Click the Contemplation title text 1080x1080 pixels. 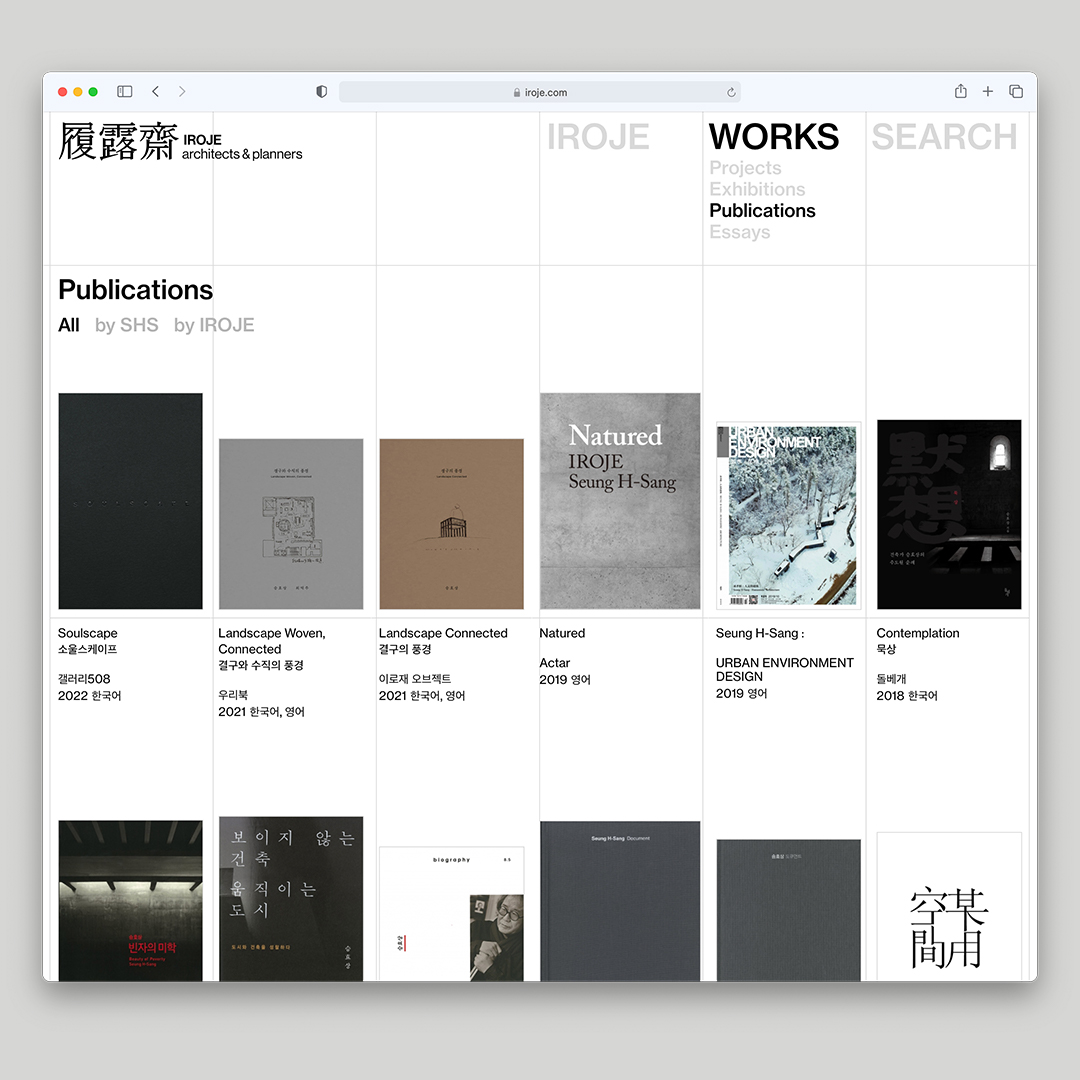point(917,633)
